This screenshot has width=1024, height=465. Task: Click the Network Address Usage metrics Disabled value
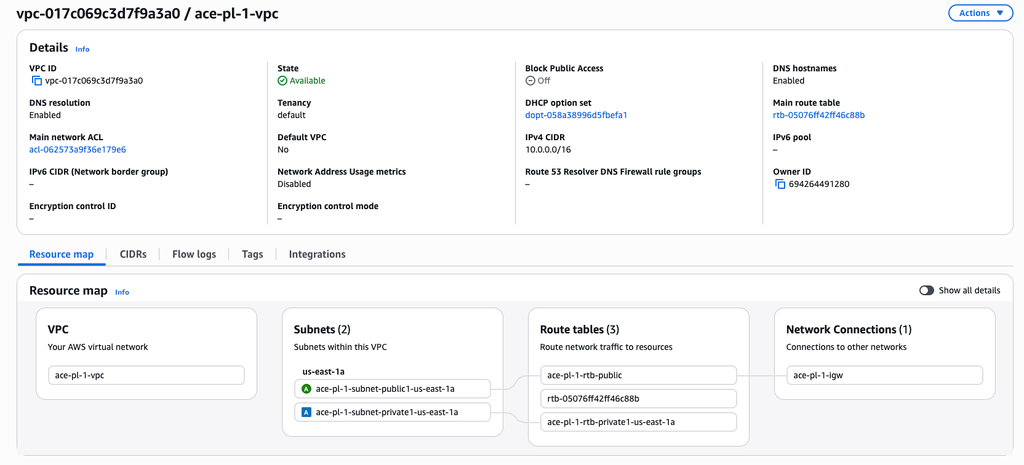pyautogui.click(x=293, y=184)
